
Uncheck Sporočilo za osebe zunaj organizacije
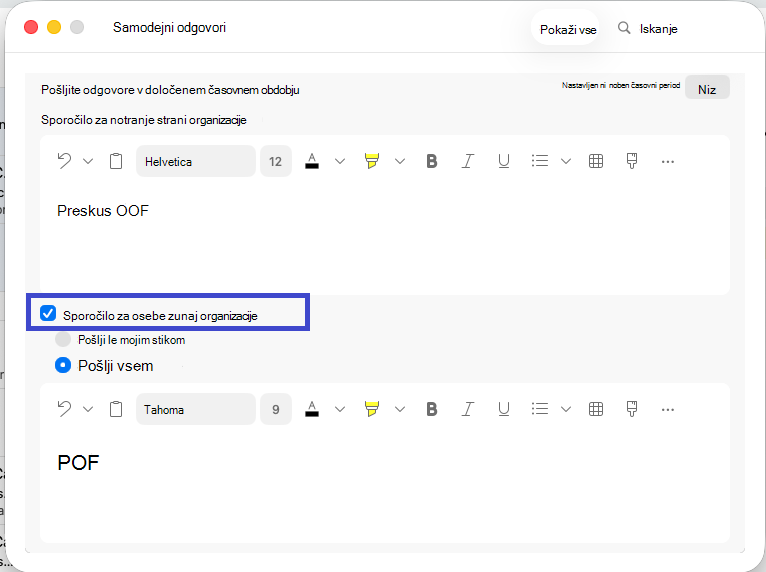[x=48, y=313]
